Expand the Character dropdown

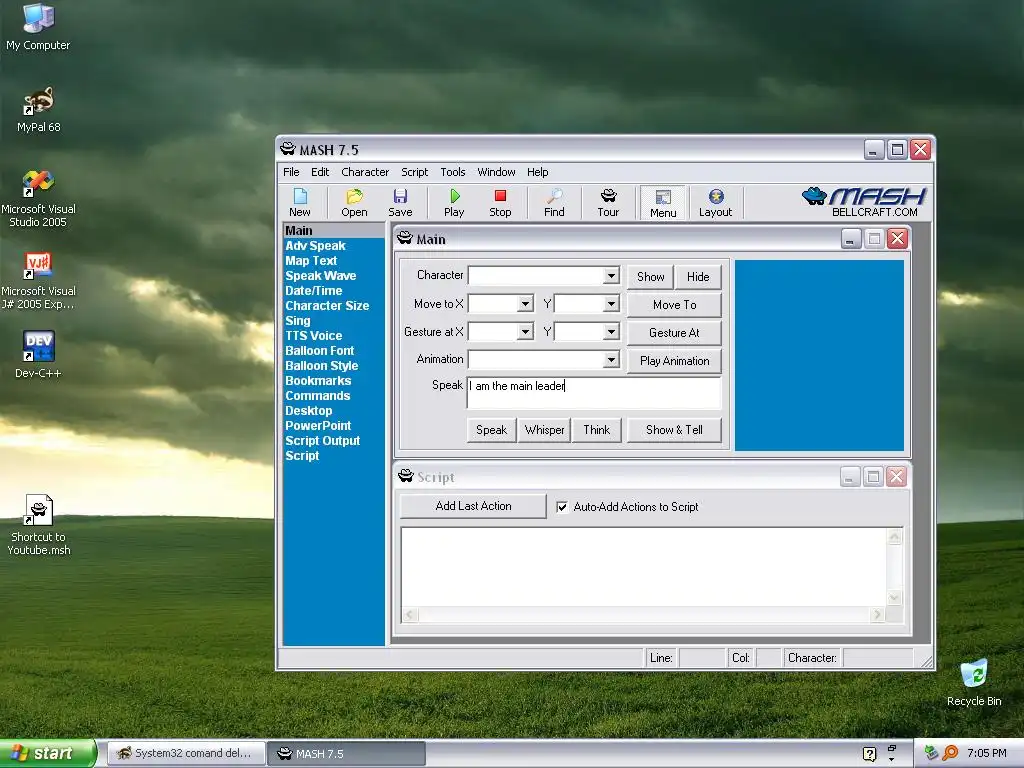point(611,276)
